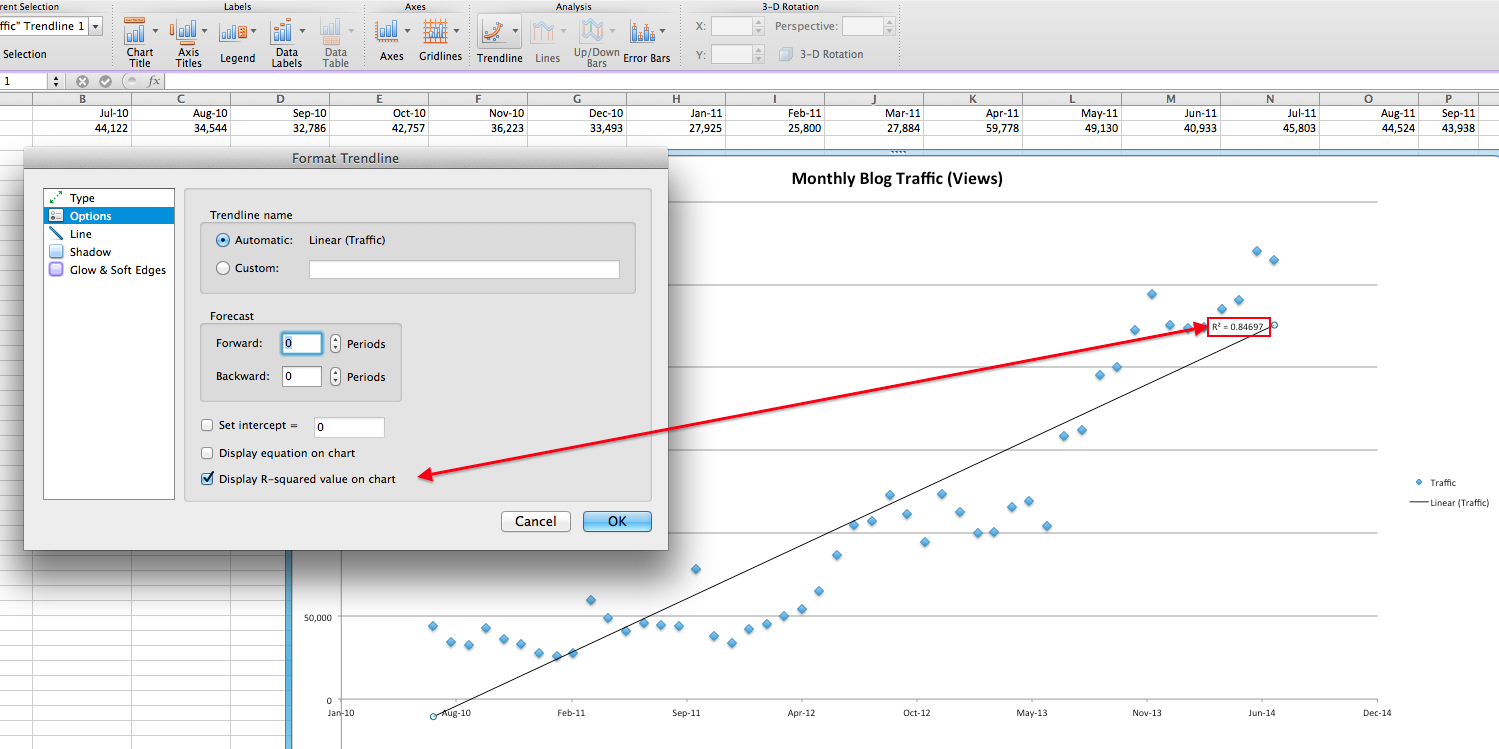The height and width of the screenshot is (749, 1499).
Task: Select column header G
Action: [x=577, y=99]
